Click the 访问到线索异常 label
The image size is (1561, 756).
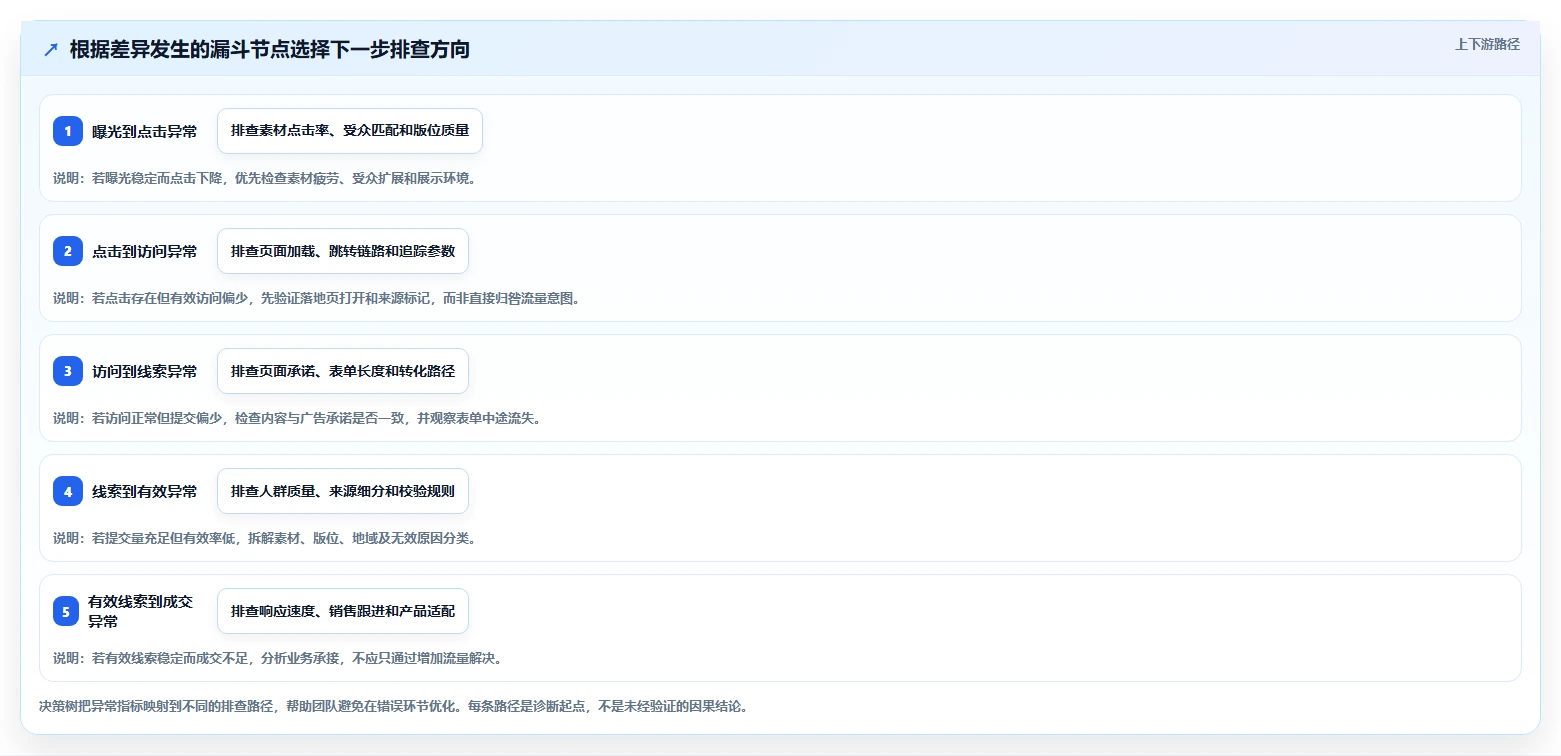pos(145,372)
